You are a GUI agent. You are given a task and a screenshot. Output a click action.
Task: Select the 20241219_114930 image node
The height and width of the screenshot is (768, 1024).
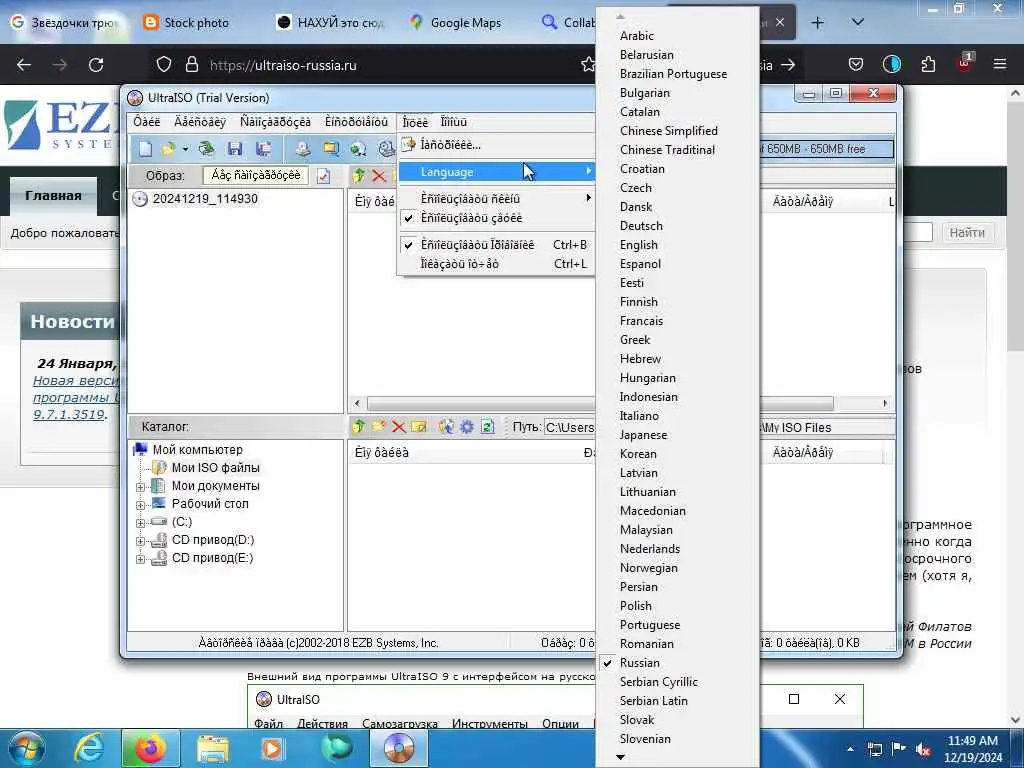pyautogui.click(x=205, y=199)
